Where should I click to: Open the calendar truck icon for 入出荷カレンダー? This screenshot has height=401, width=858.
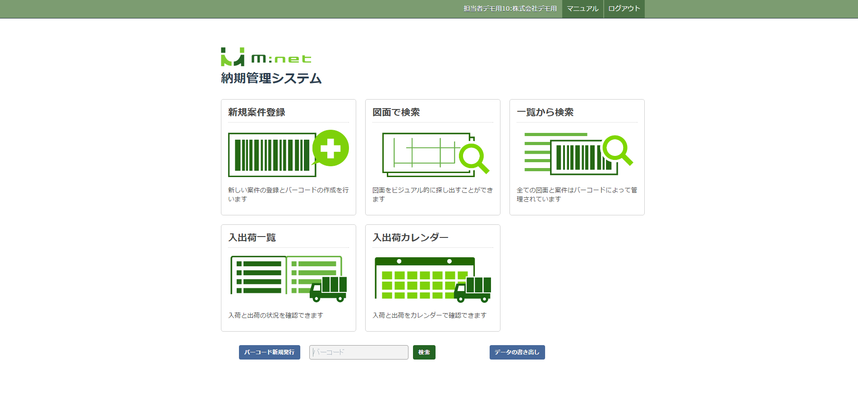(x=433, y=279)
